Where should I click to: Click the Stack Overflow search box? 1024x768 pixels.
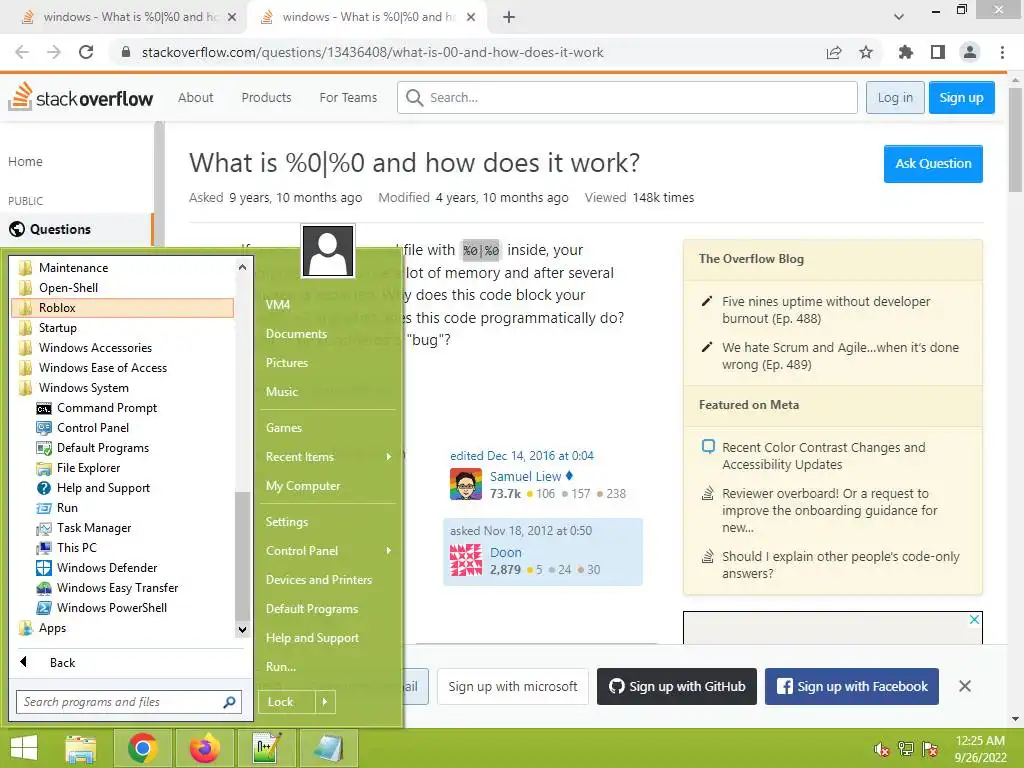click(x=627, y=97)
